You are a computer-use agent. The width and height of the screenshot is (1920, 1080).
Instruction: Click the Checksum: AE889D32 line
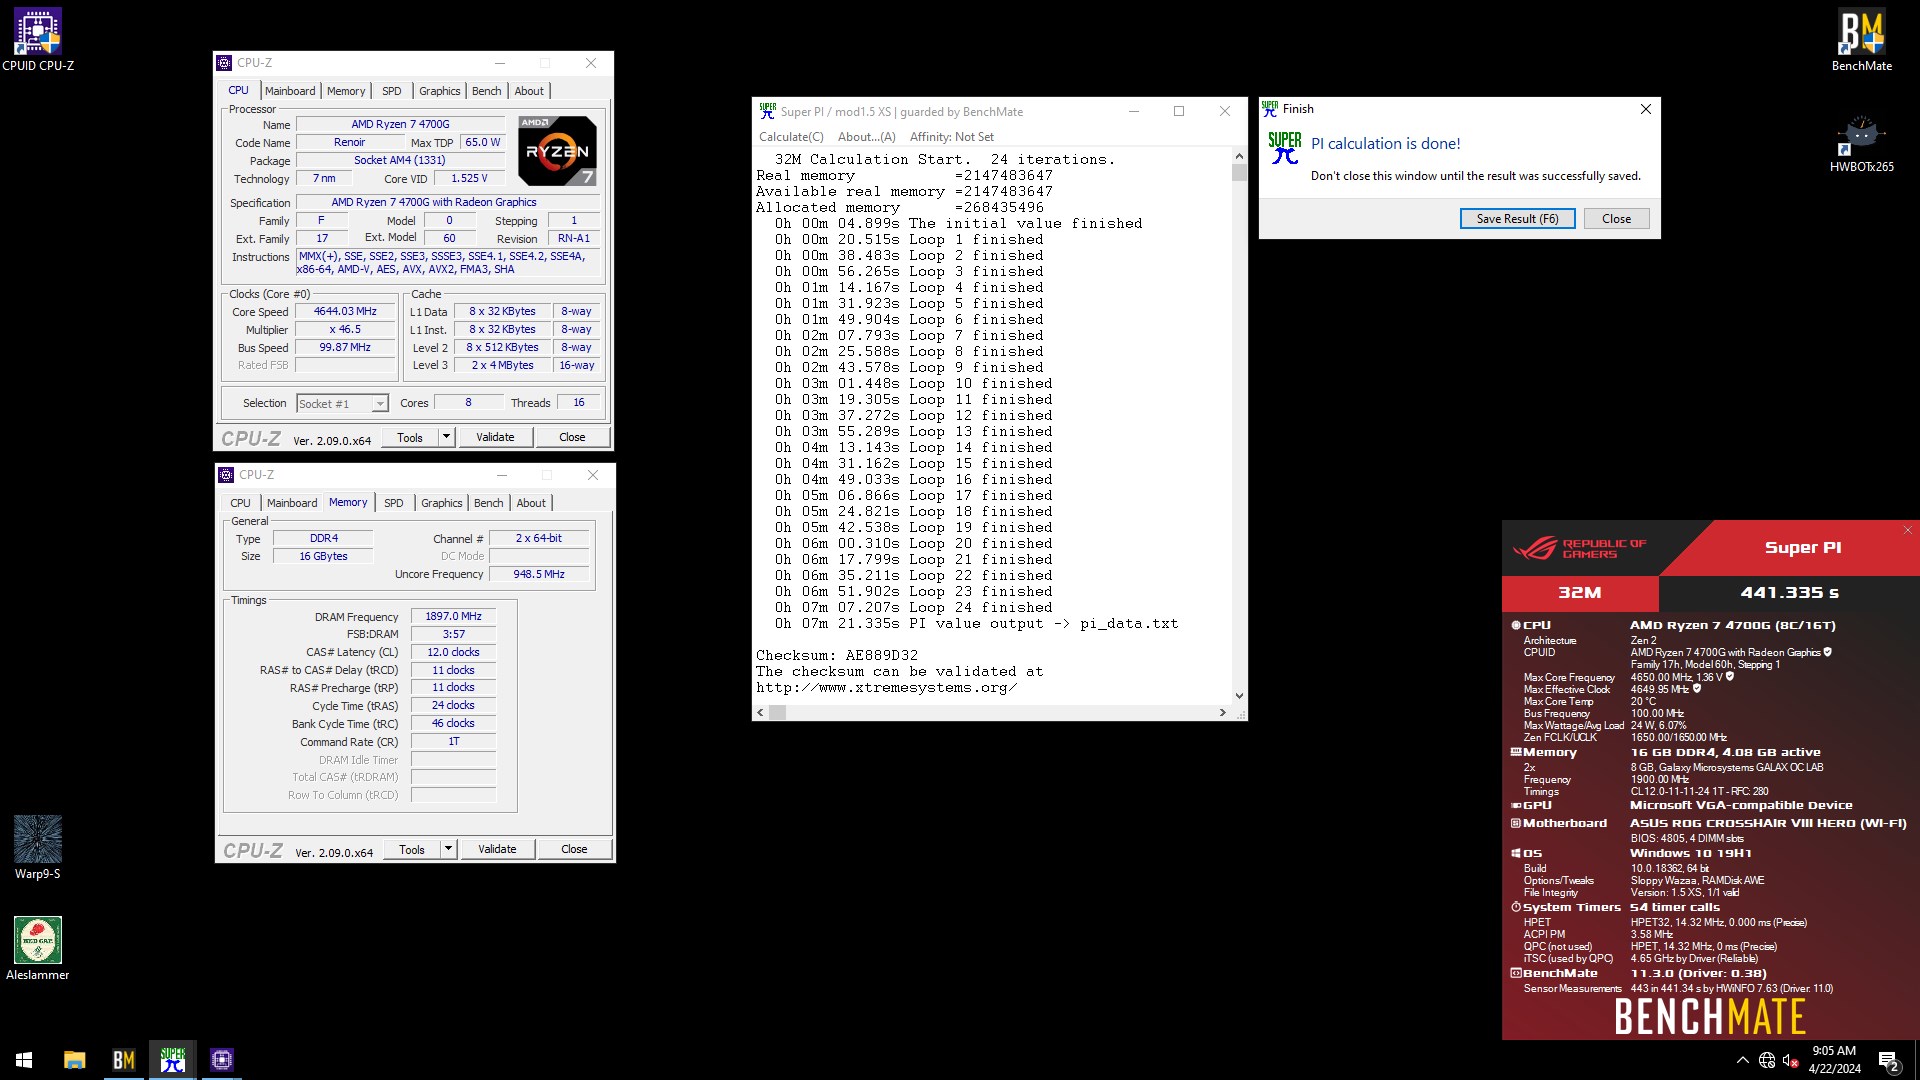pos(837,656)
